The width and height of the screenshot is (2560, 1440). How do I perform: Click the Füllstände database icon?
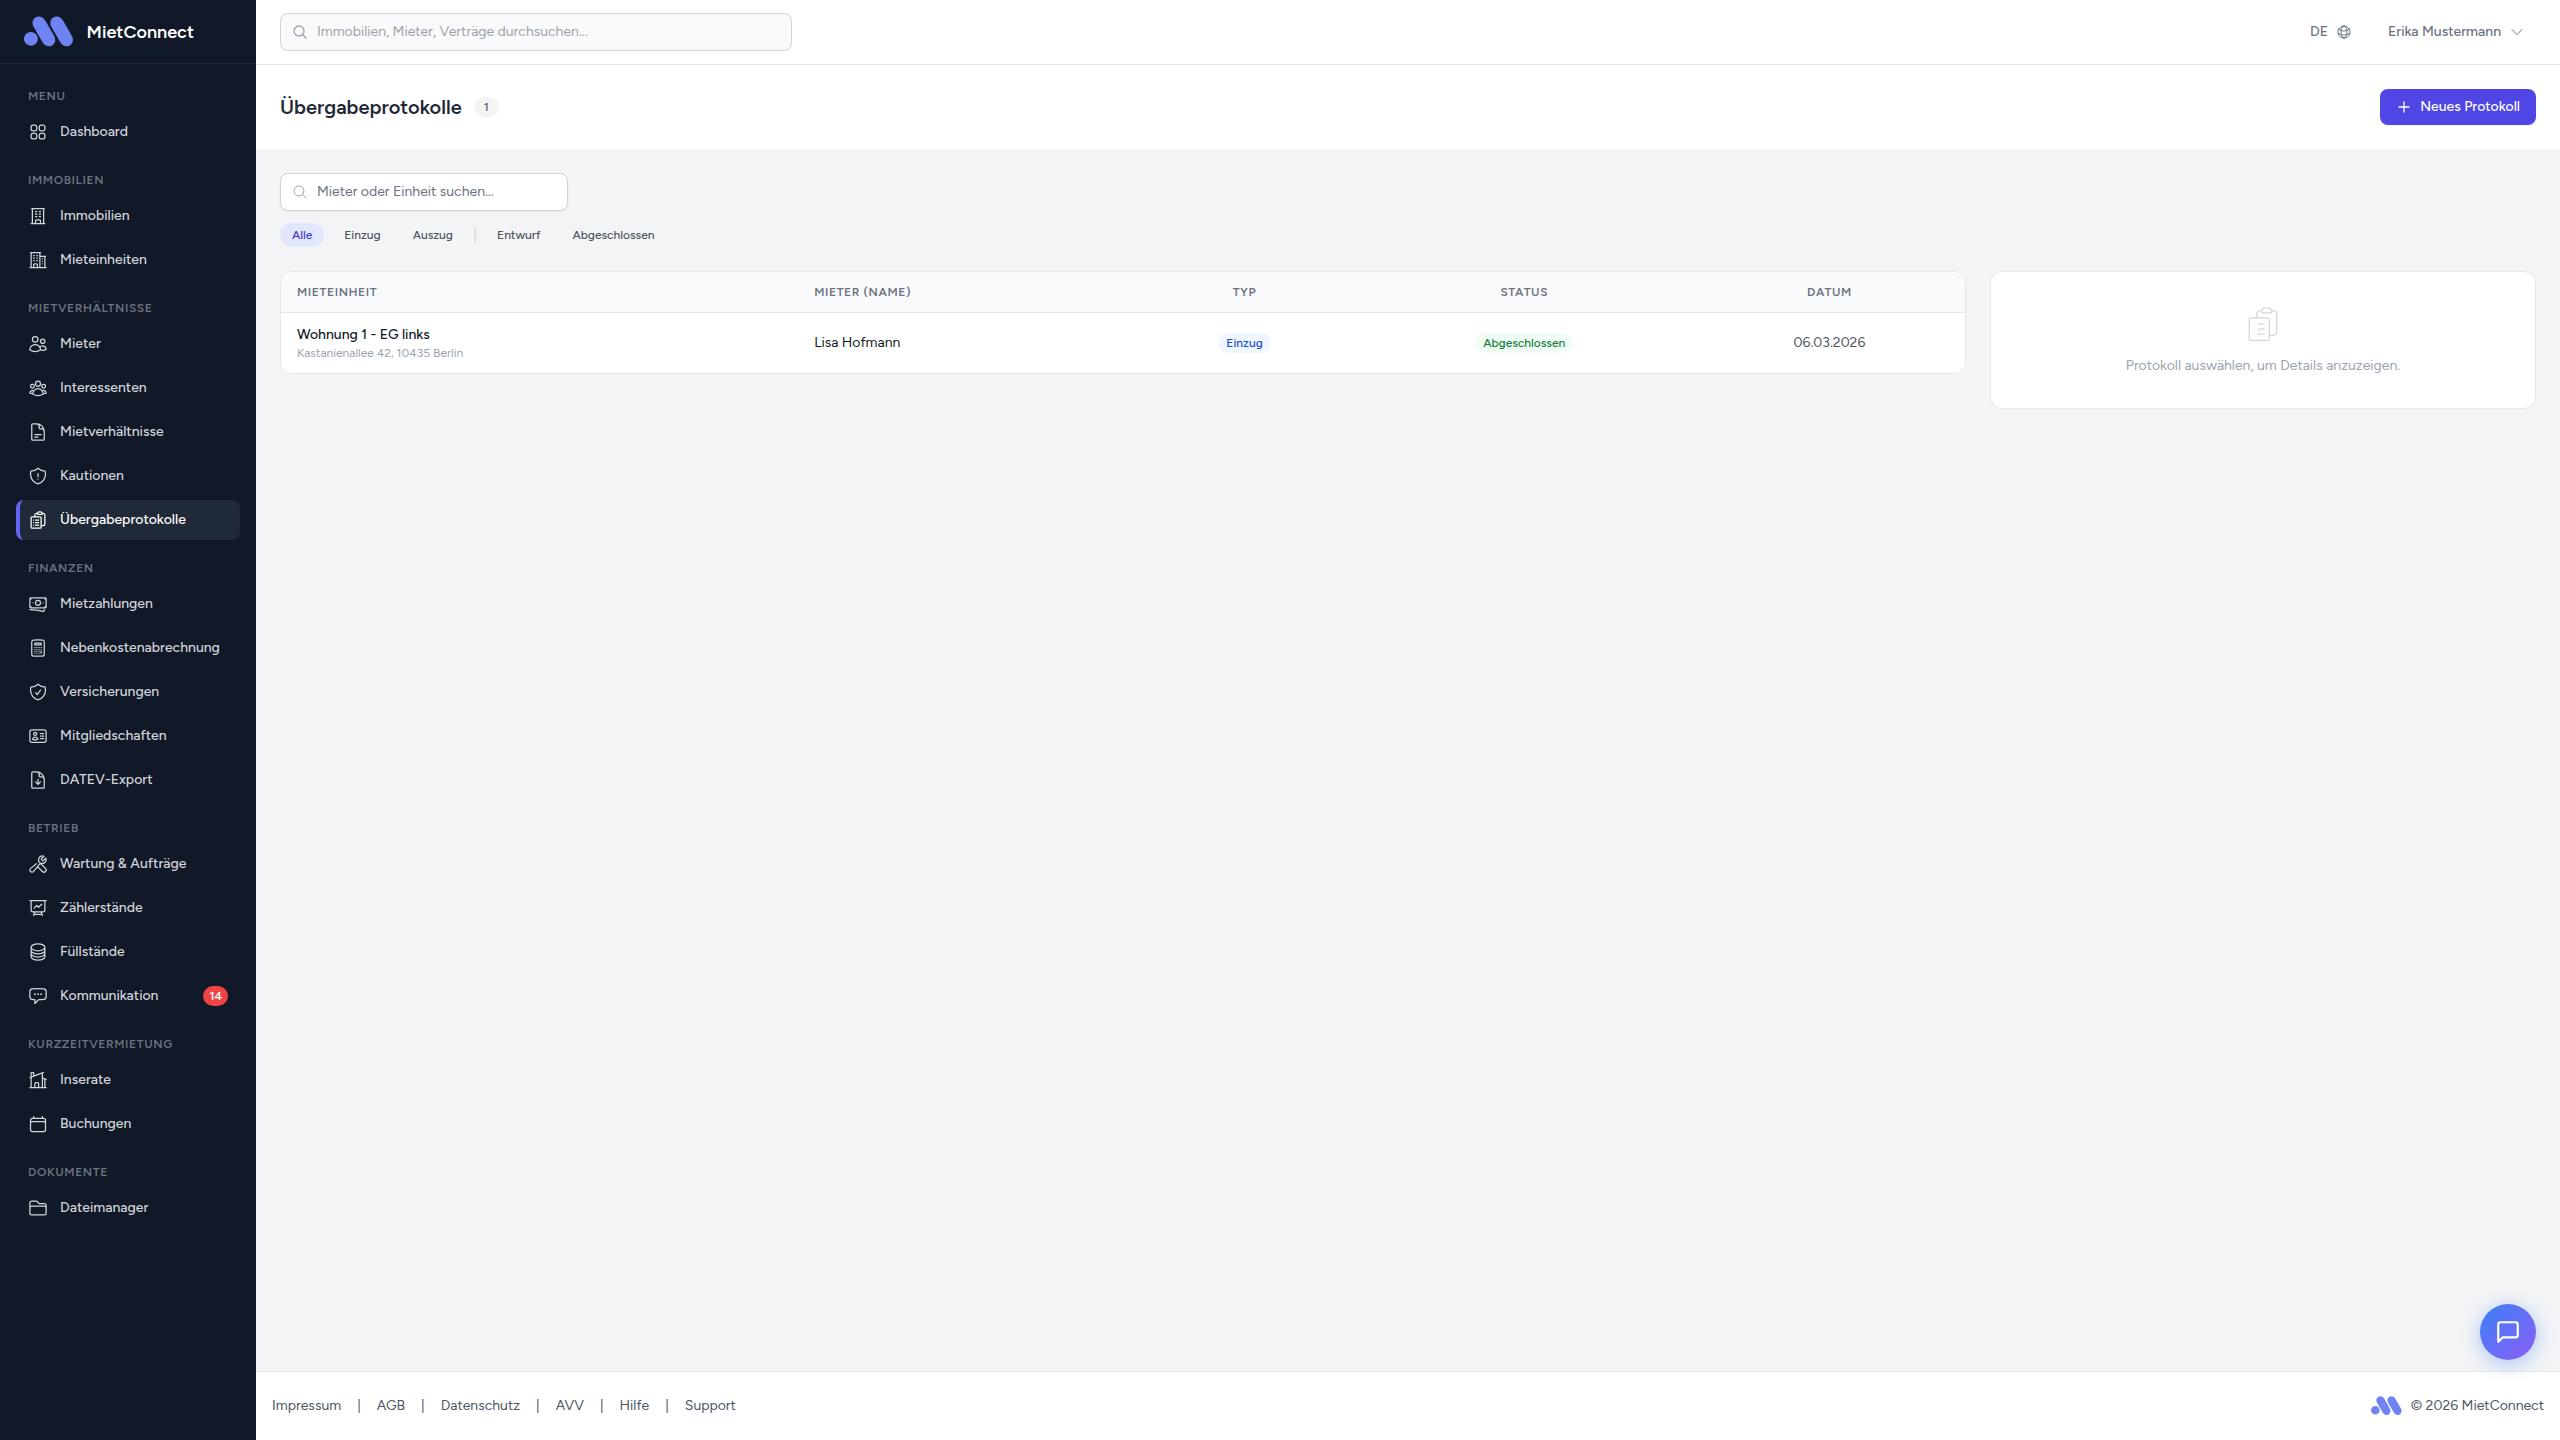coord(38,952)
